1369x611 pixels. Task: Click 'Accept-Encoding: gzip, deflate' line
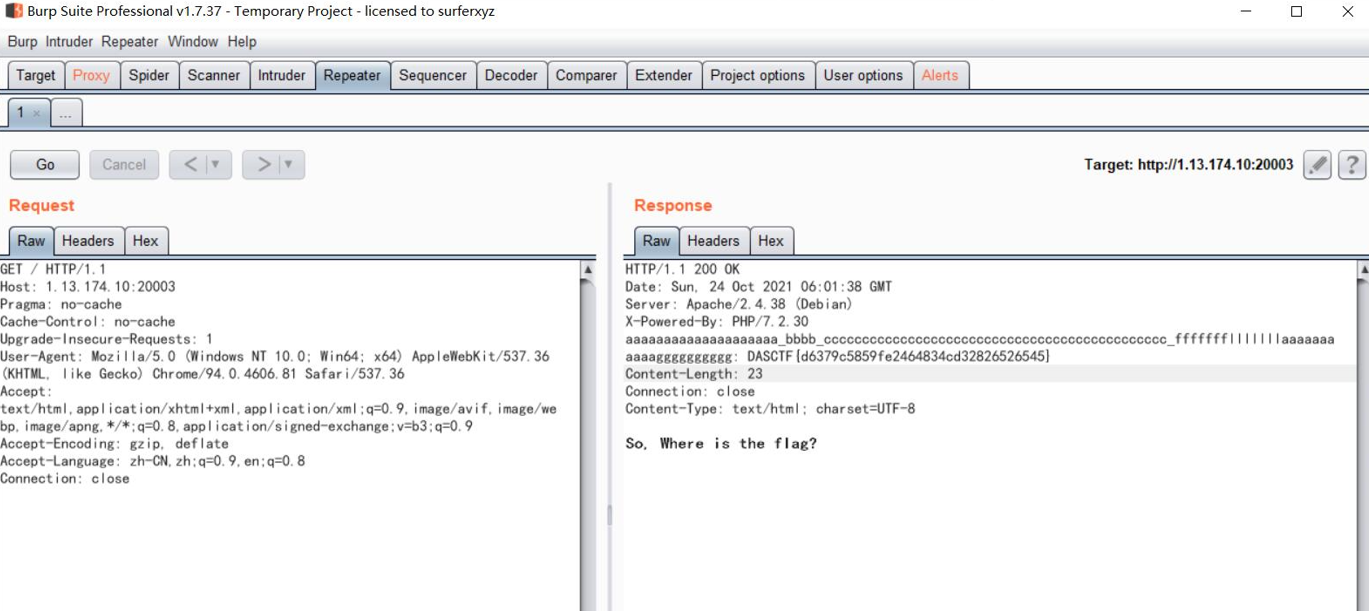click(114, 444)
